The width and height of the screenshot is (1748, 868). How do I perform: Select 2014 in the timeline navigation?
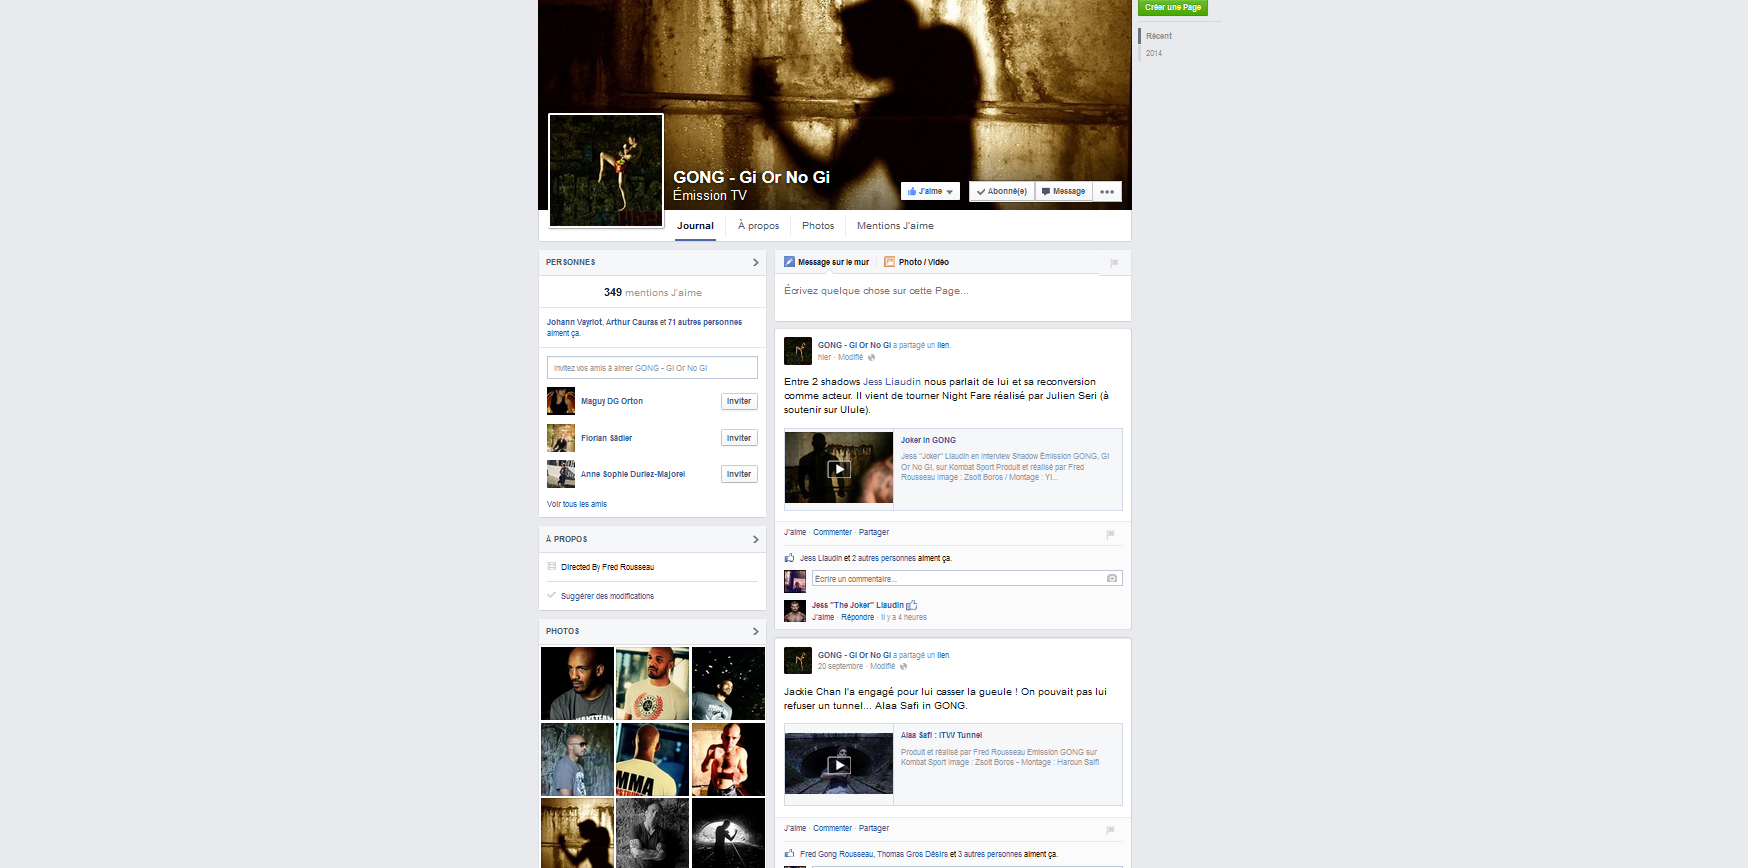[x=1154, y=54]
